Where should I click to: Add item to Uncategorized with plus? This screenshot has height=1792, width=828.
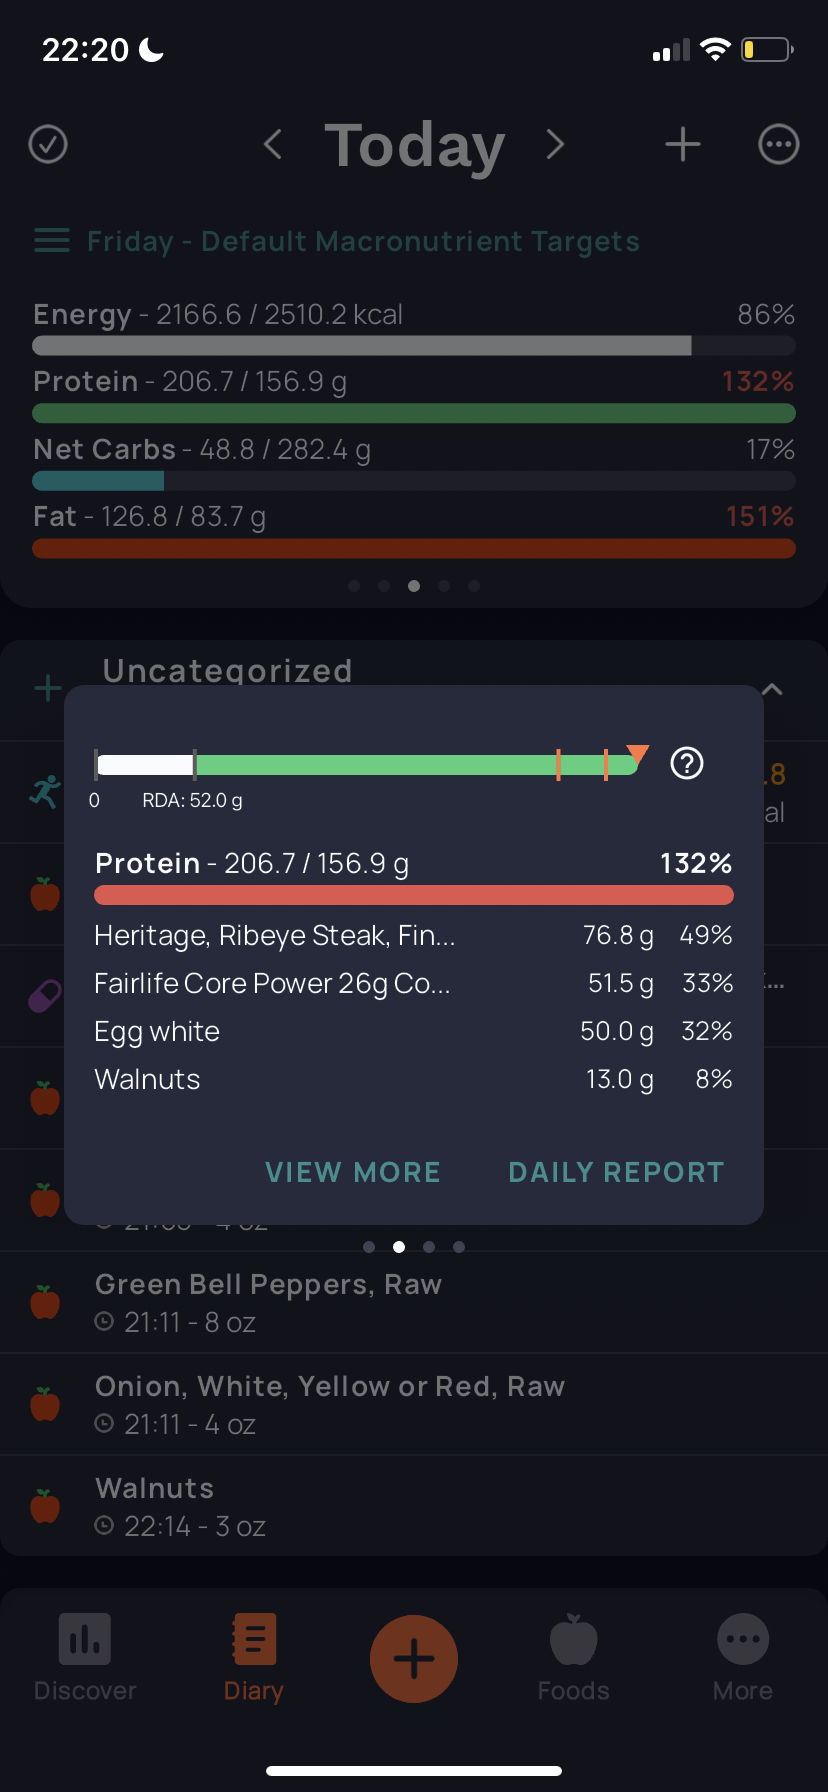pyautogui.click(x=48, y=688)
